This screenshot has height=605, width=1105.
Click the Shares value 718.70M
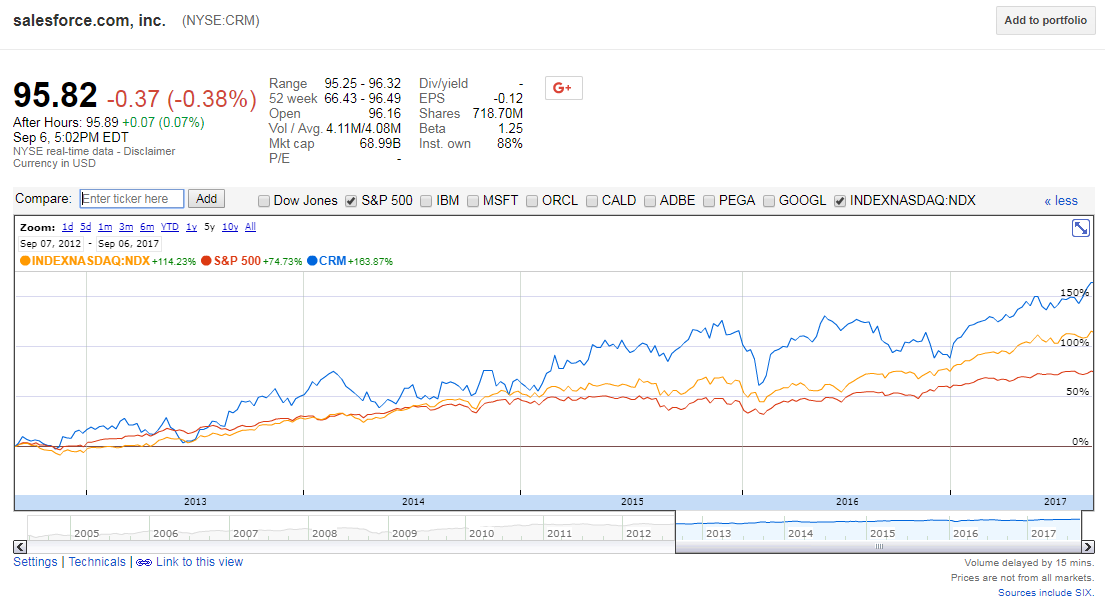[498, 114]
